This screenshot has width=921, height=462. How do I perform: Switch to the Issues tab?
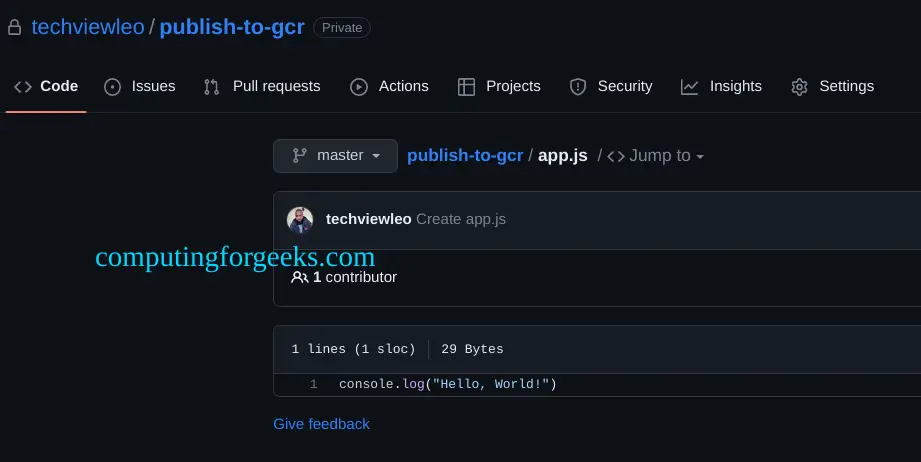[x=140, y=86]
